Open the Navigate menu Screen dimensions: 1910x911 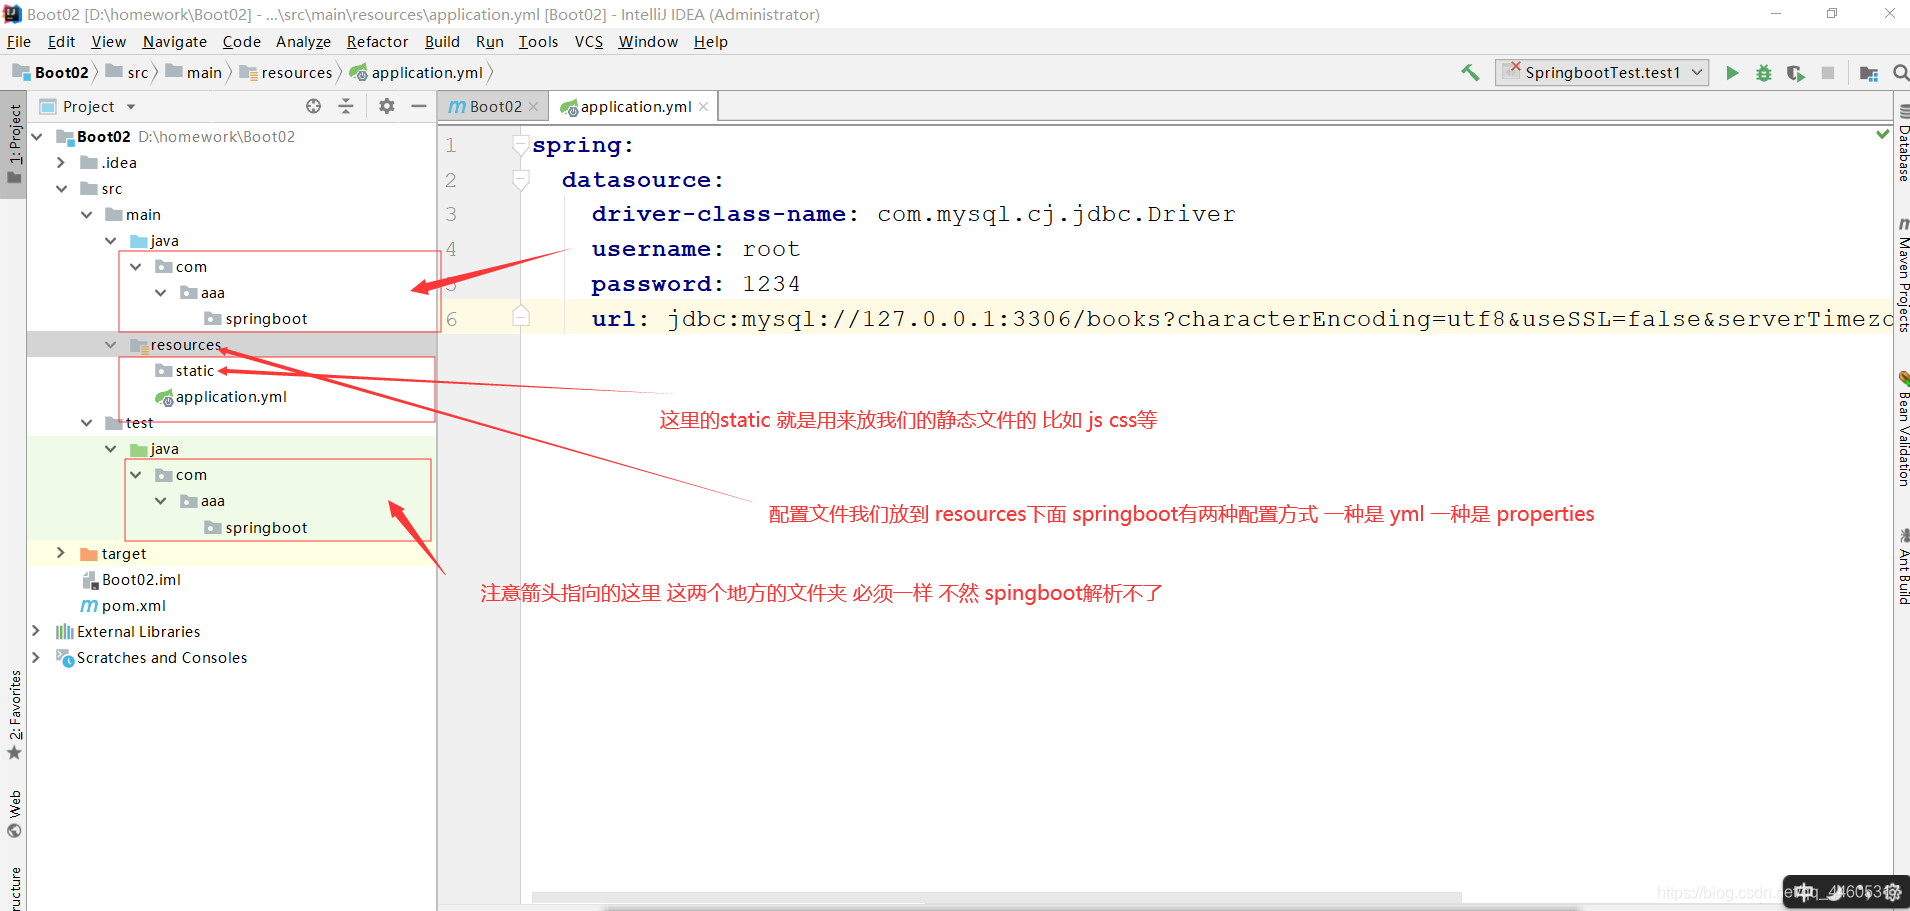tap(175, 41)
